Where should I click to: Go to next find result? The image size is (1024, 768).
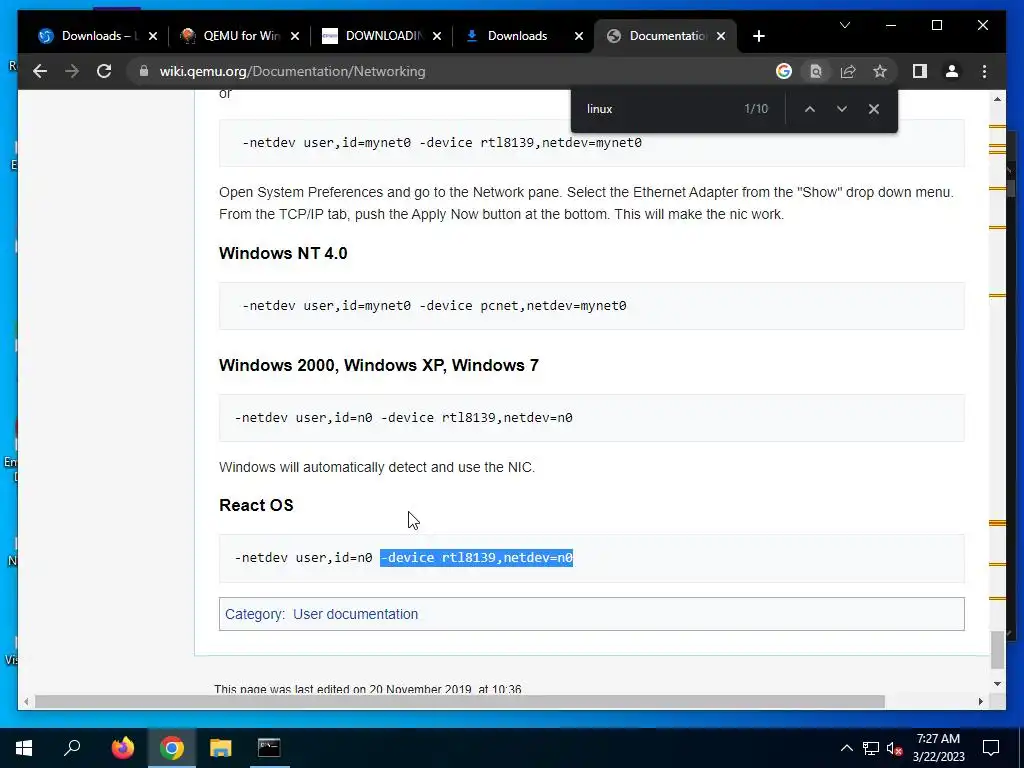(x=842, y=109)
